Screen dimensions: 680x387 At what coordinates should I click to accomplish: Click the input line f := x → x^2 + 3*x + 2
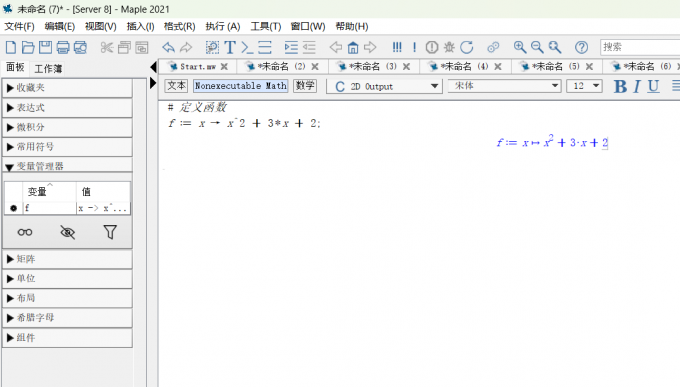(x=245, y=123)
